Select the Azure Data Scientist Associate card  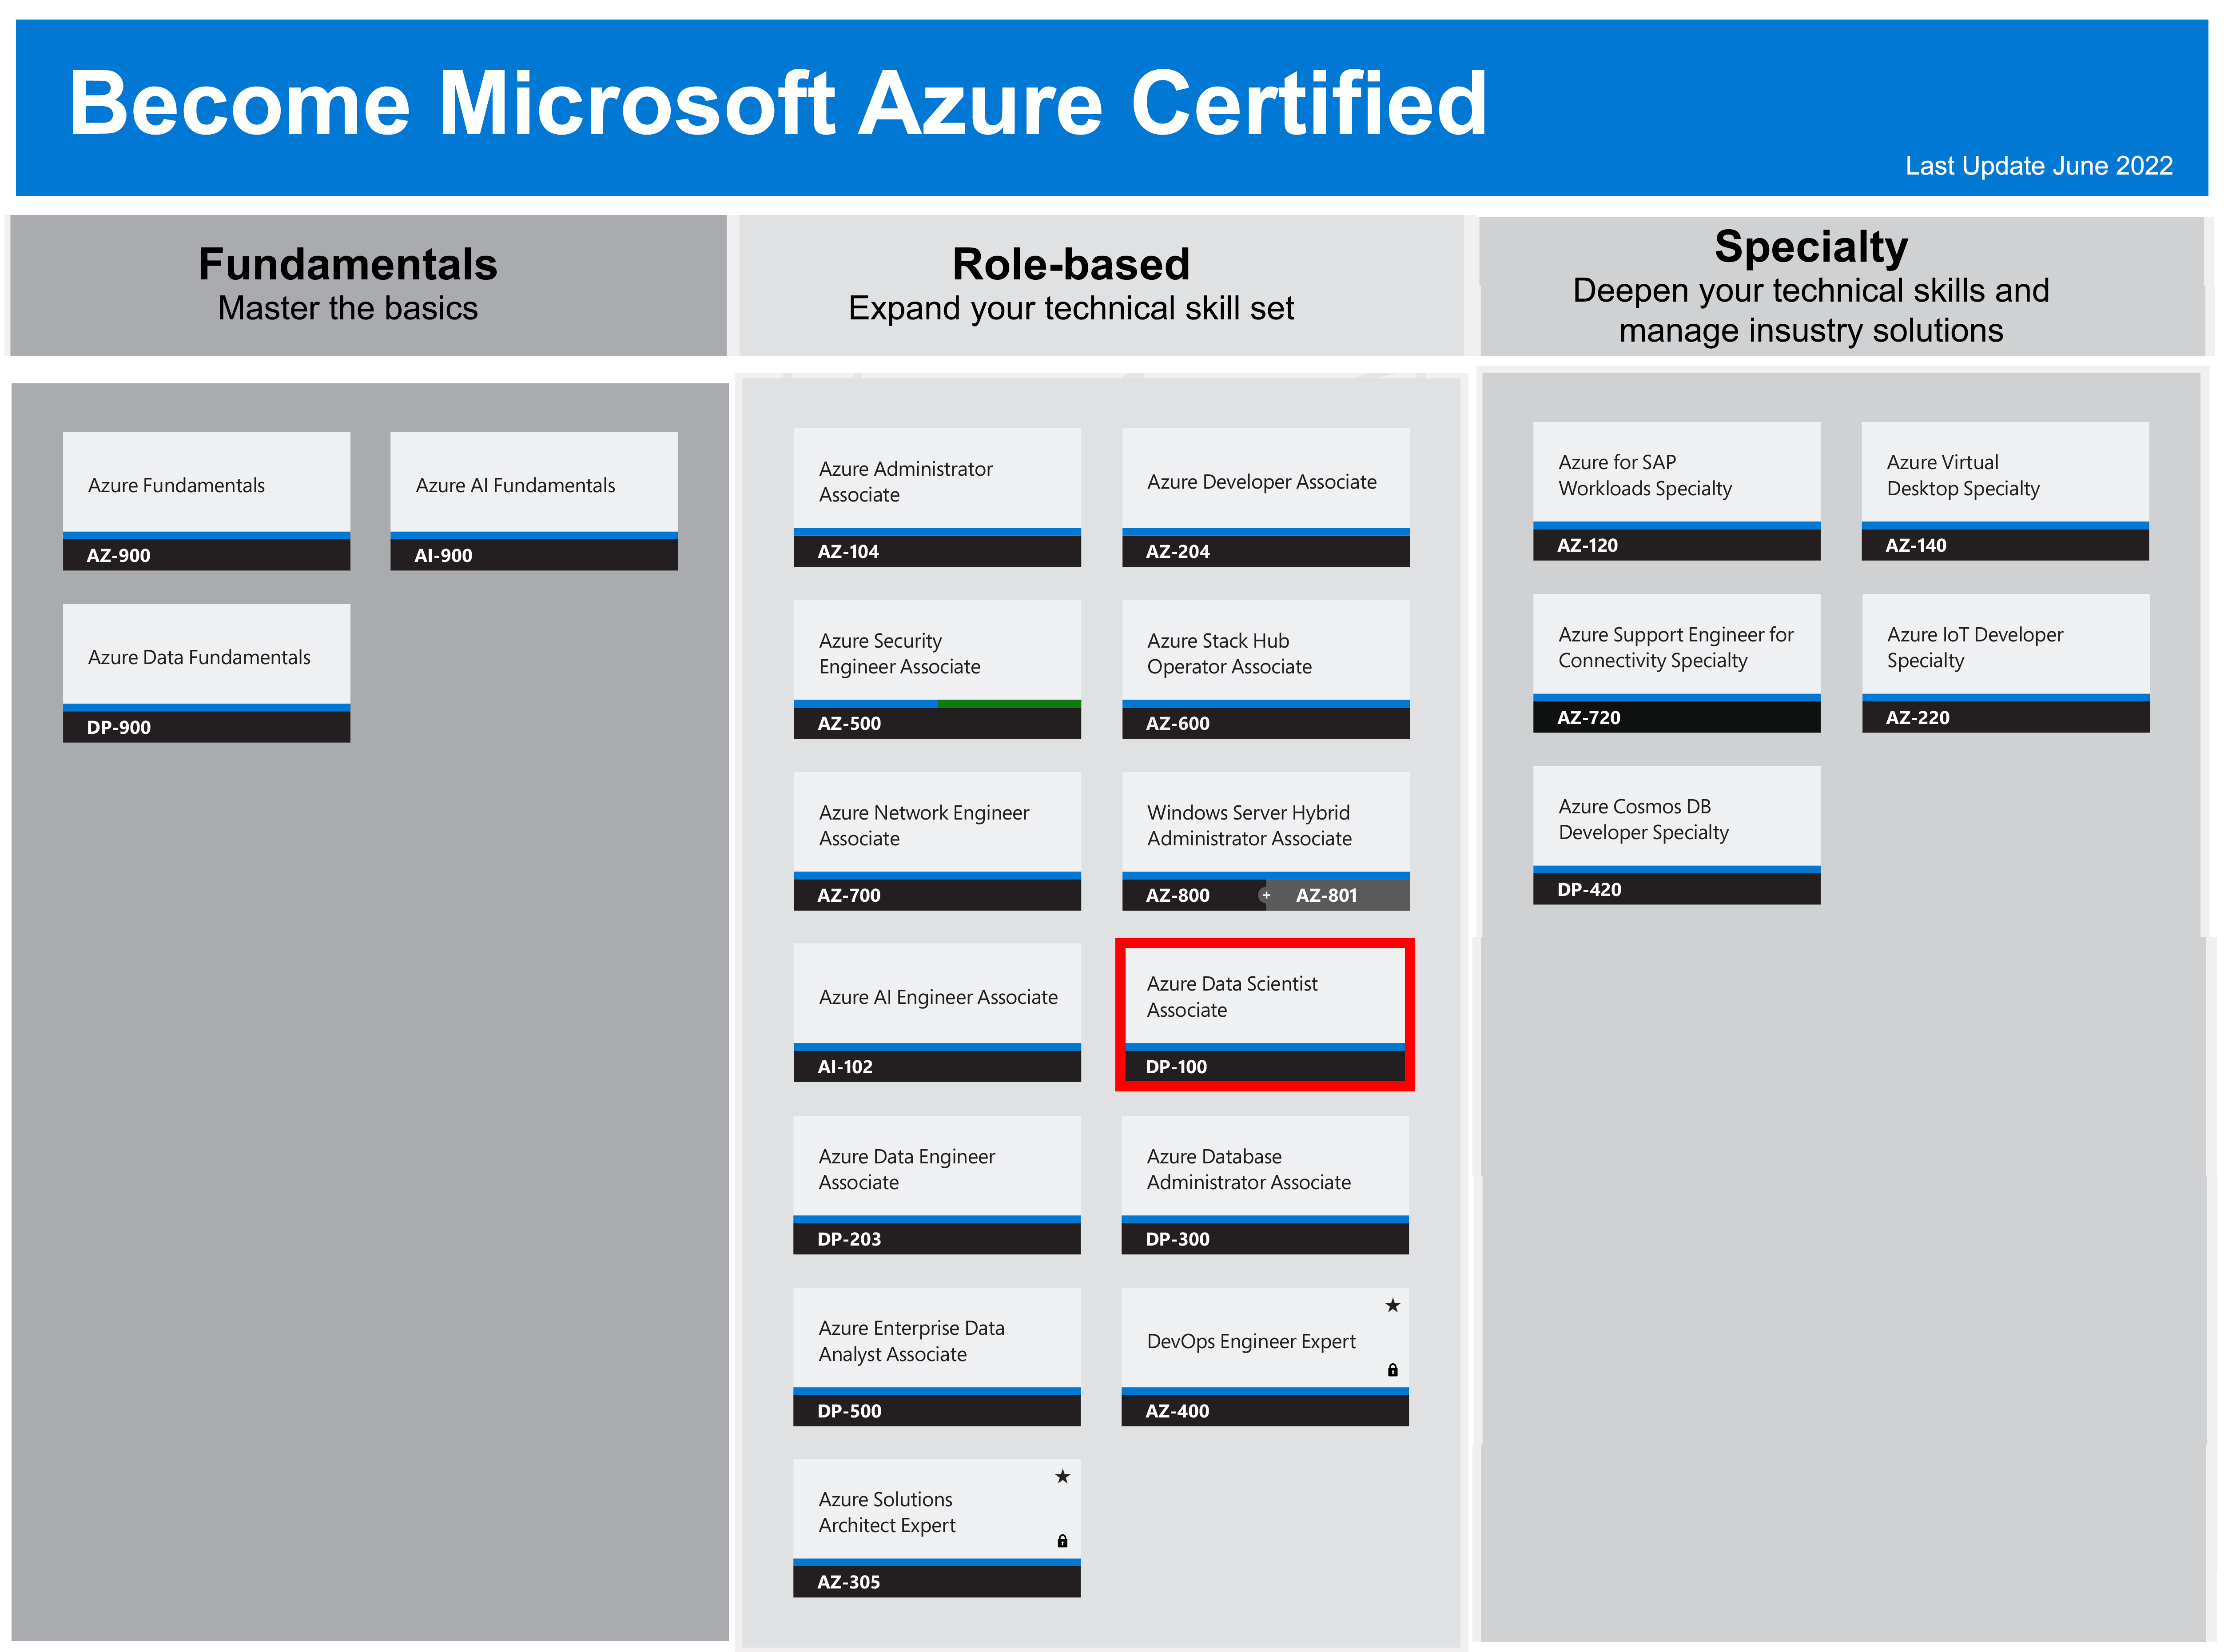(1265, 1014)
